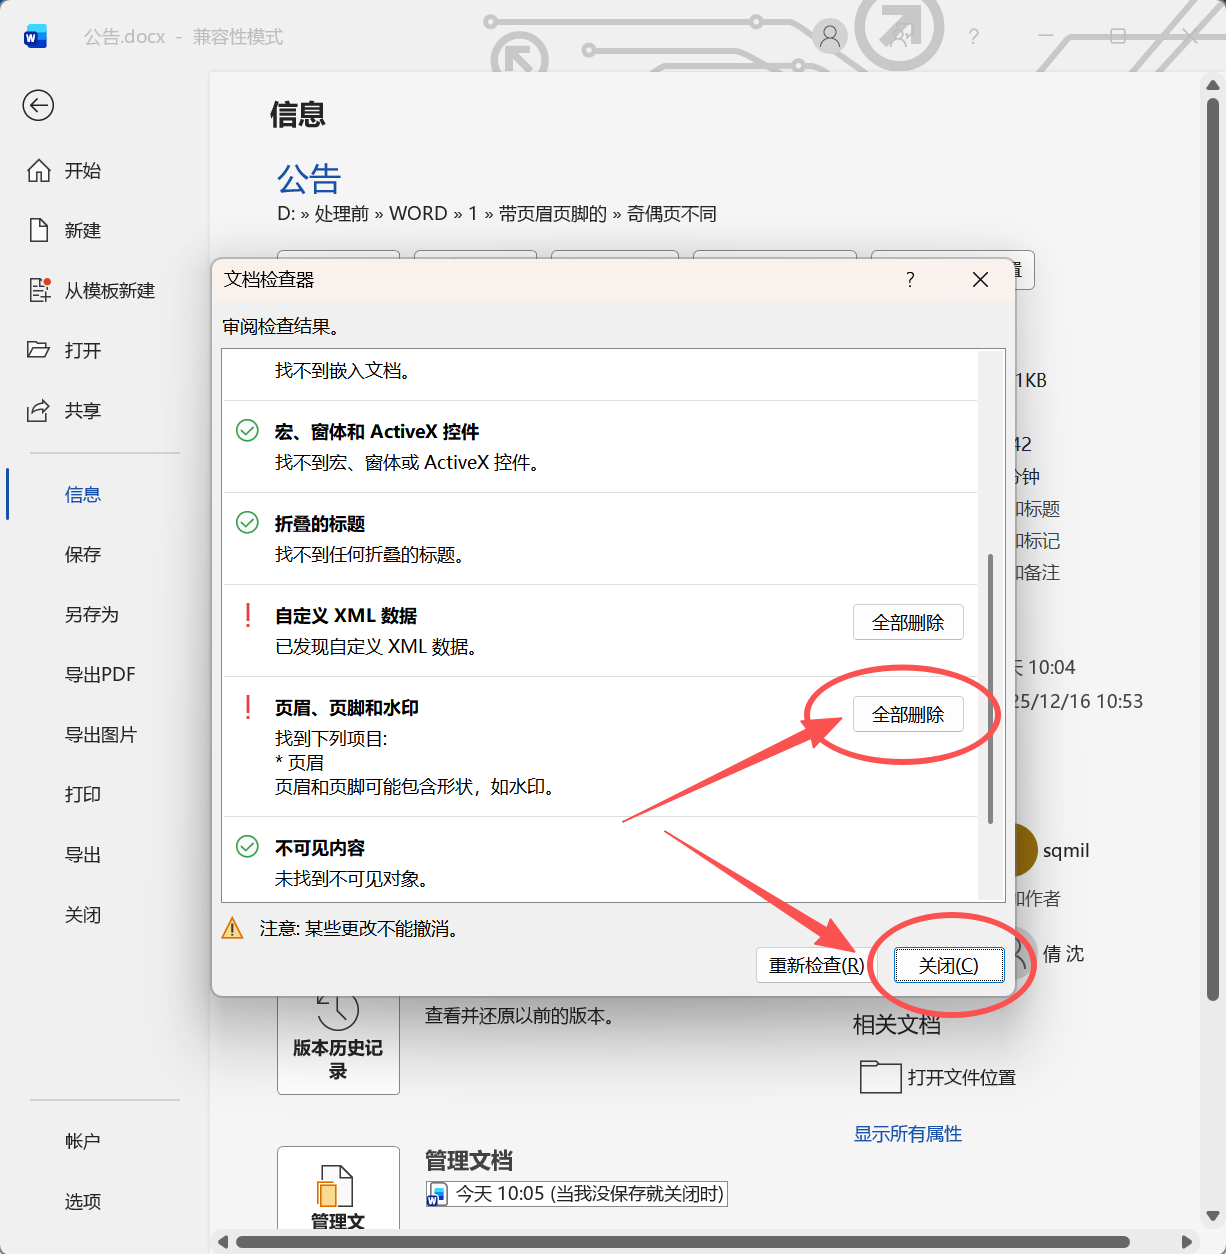Viewport: 1226px width, 1254px height.
Task: Click the author name sqmil
Action: [1066, 851]
